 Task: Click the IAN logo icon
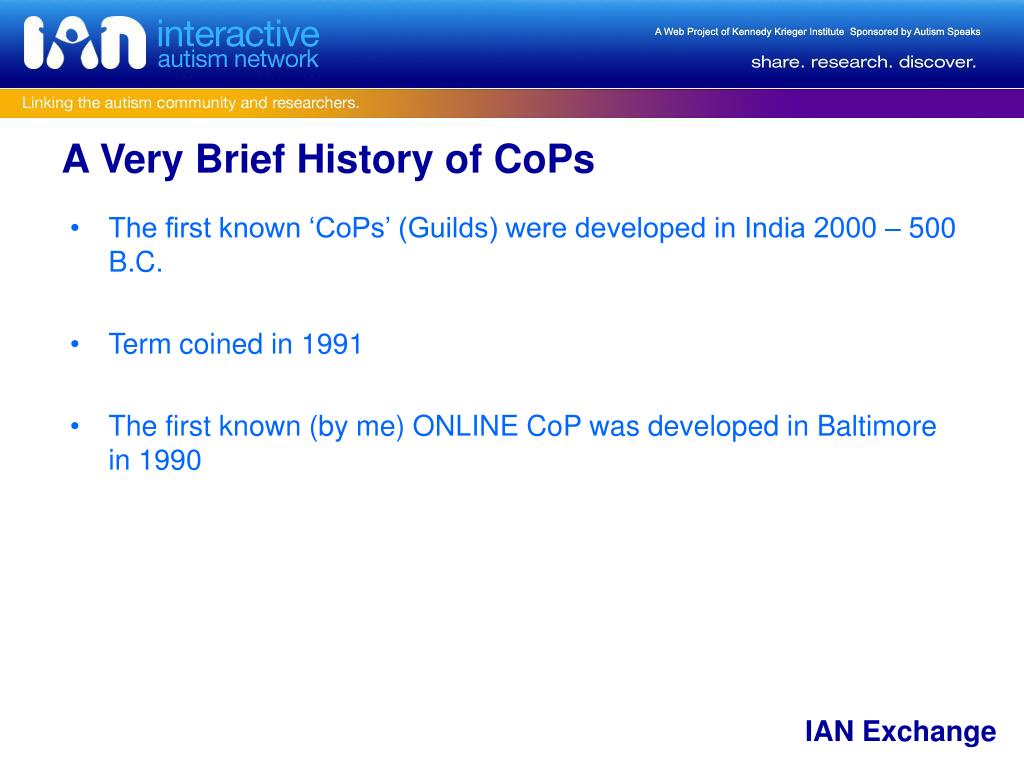click(84, 42)
